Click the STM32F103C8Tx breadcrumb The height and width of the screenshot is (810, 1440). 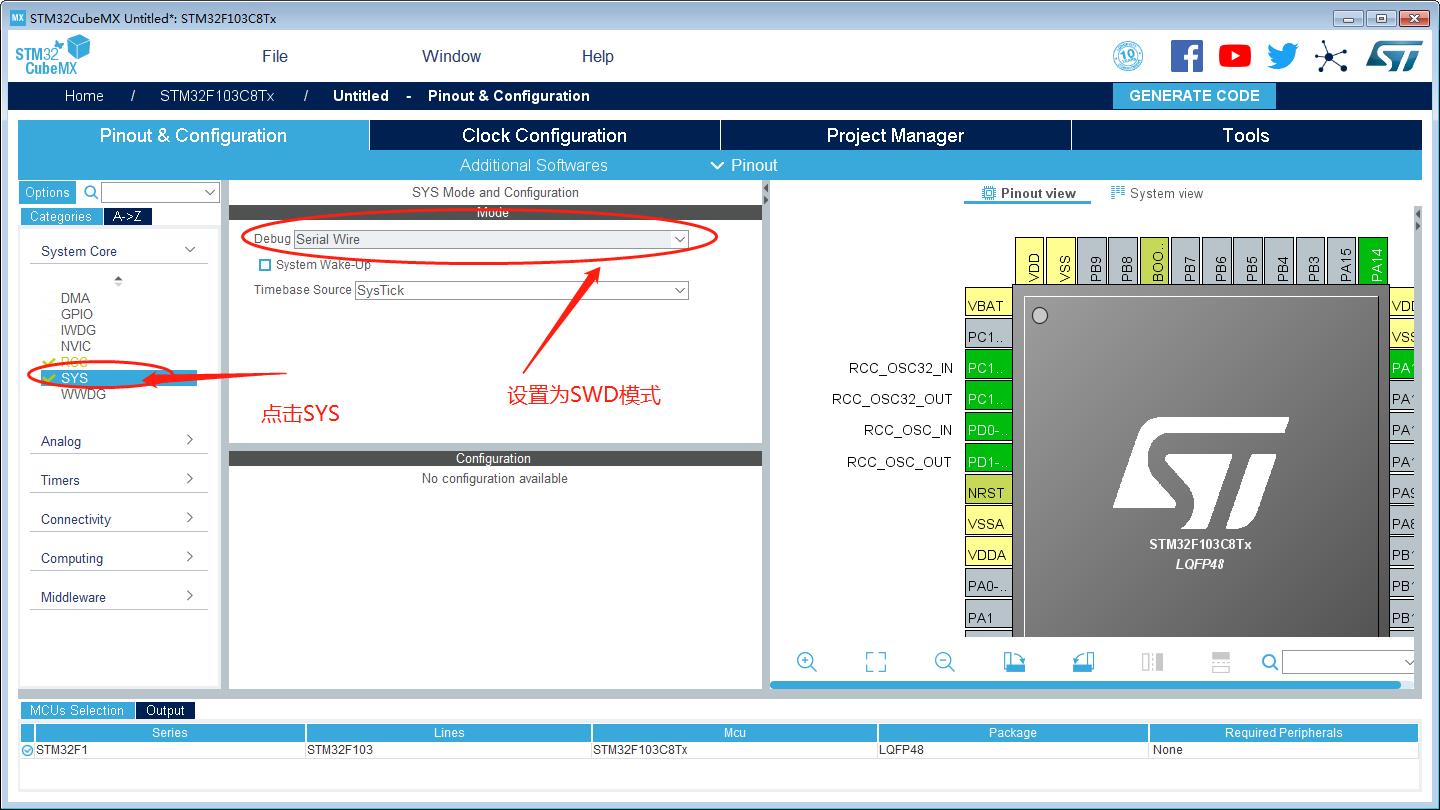pos(217,96)
